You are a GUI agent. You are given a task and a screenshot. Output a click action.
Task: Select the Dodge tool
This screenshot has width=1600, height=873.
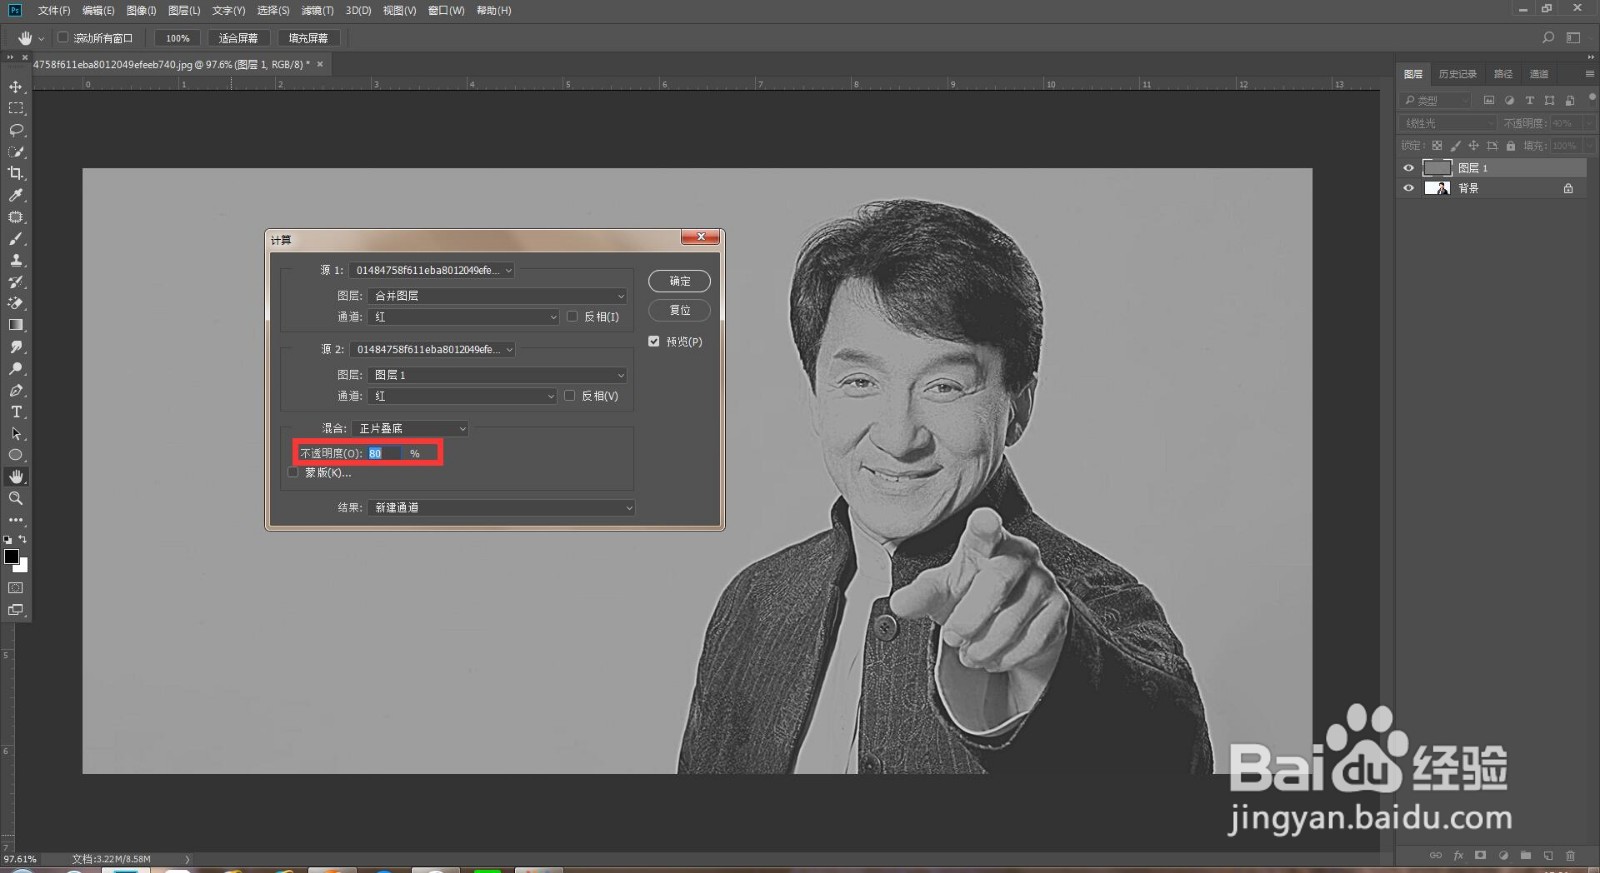click(x=16, y=369)
